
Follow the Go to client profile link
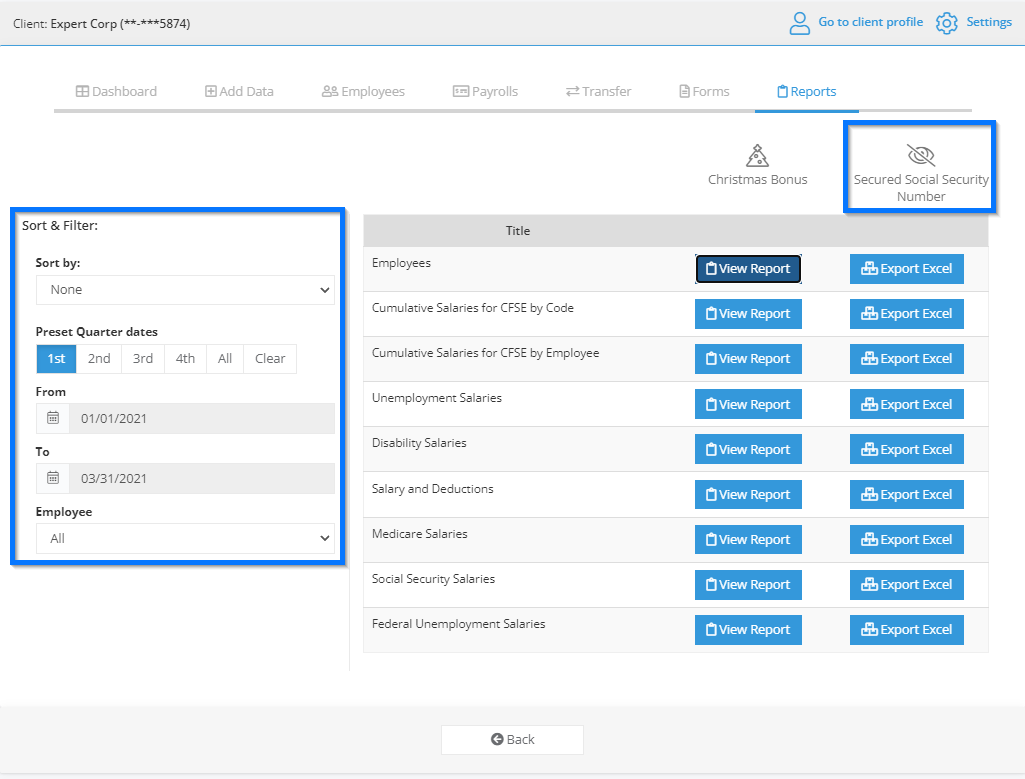pos(870,22)
